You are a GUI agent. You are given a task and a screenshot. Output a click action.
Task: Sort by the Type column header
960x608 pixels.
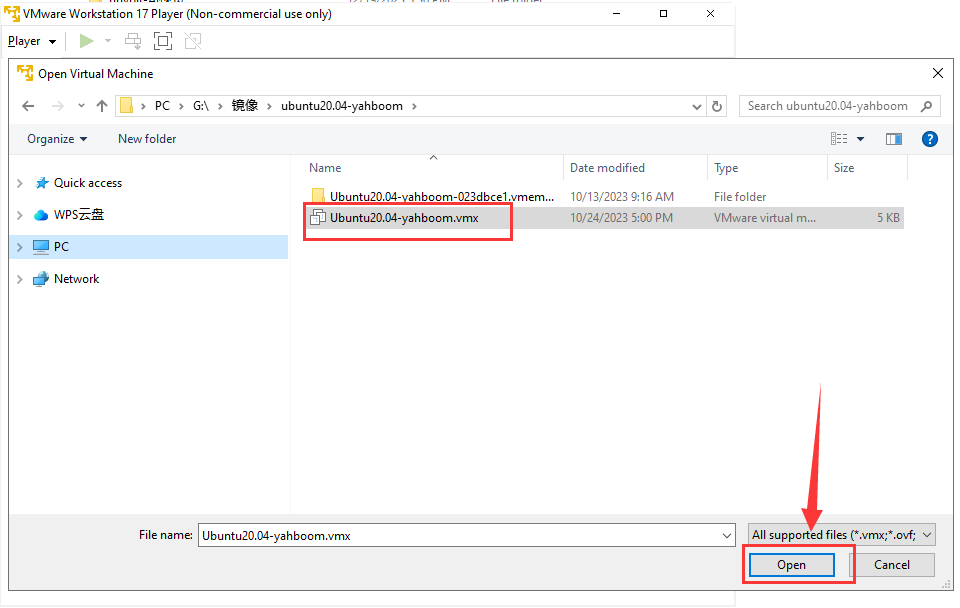(x=726, y=168)
